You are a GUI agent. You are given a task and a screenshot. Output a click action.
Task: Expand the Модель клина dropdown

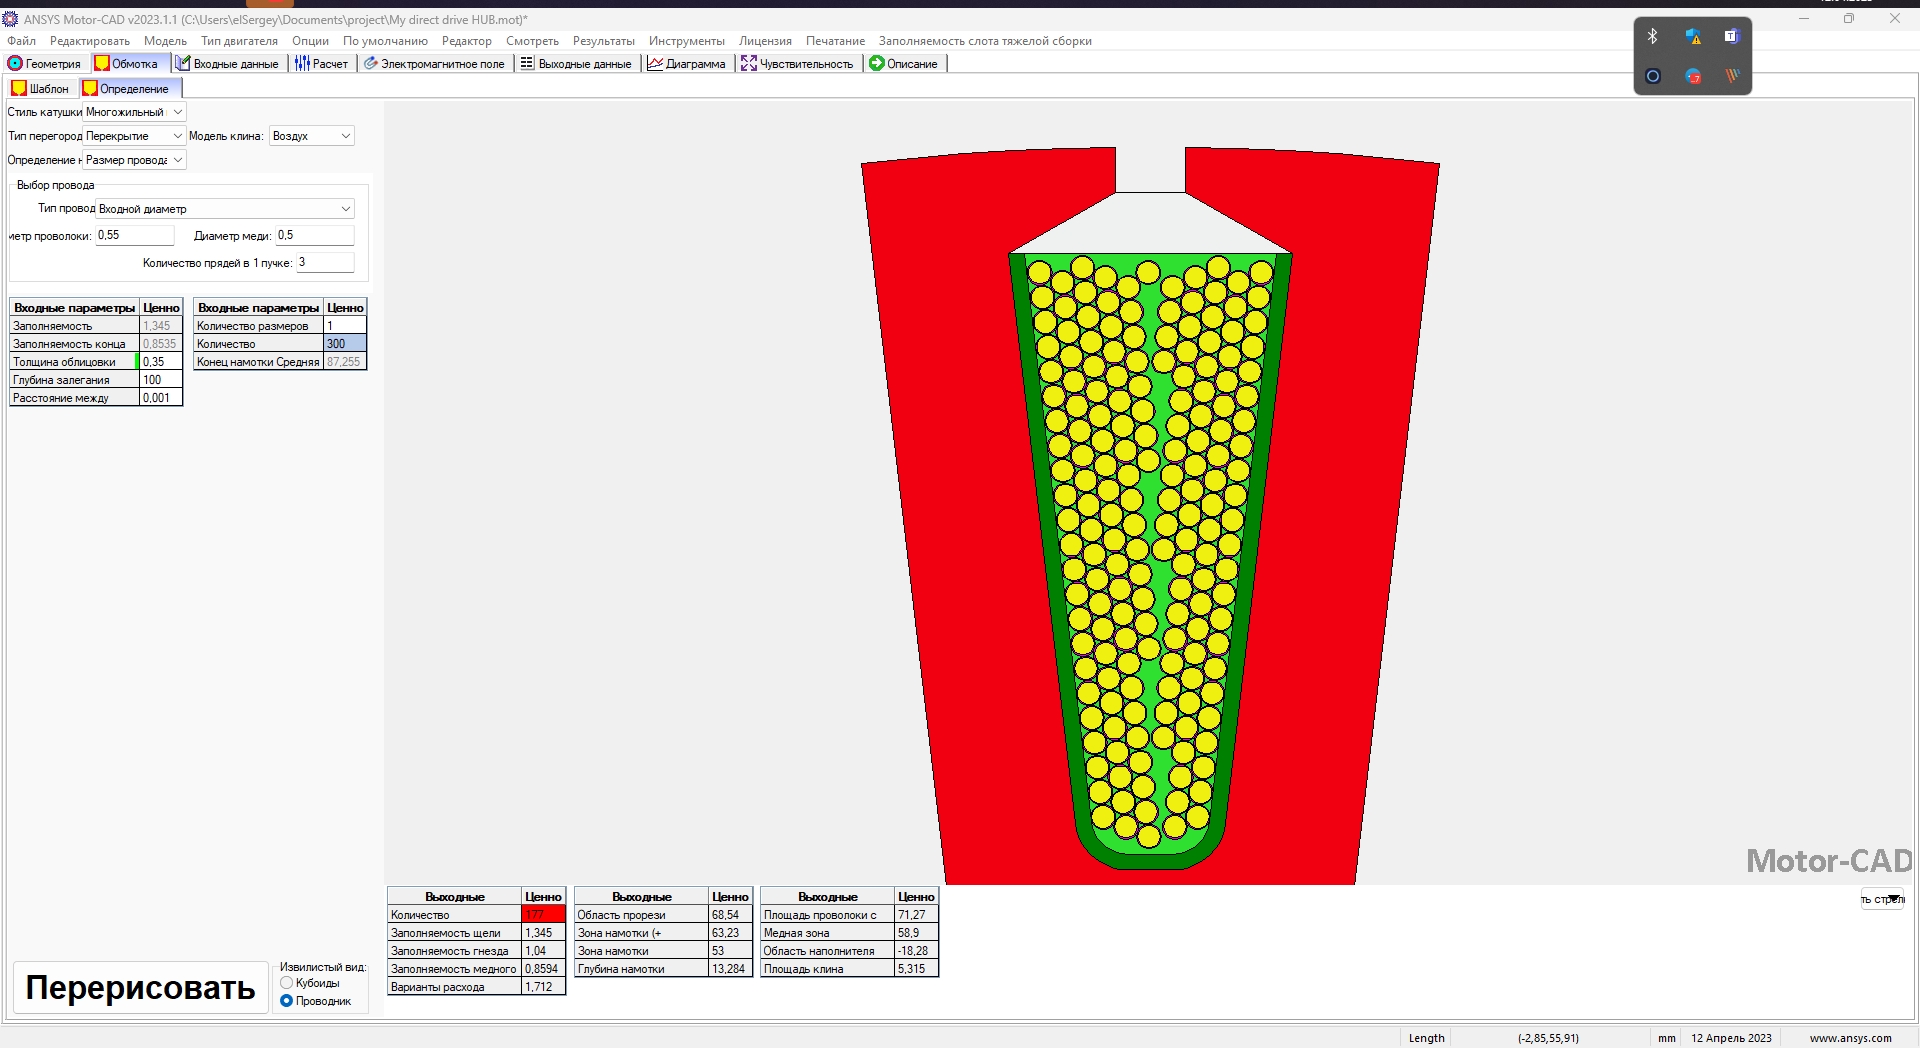[345, 136]
